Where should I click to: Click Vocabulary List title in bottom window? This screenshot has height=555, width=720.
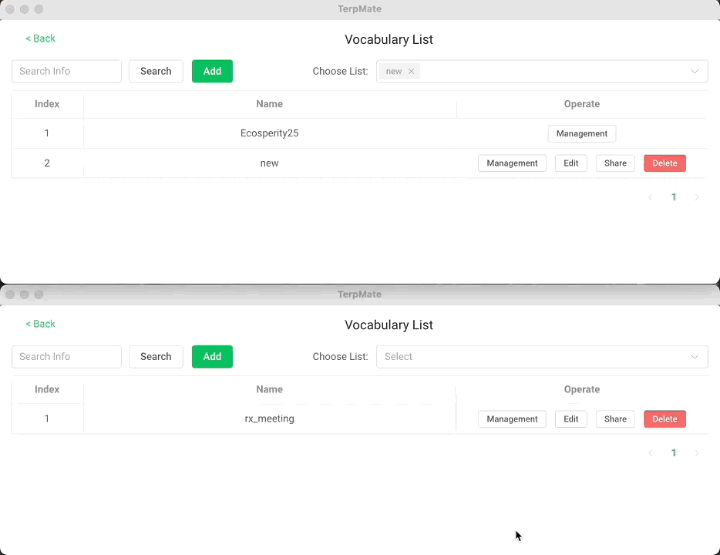388,325
